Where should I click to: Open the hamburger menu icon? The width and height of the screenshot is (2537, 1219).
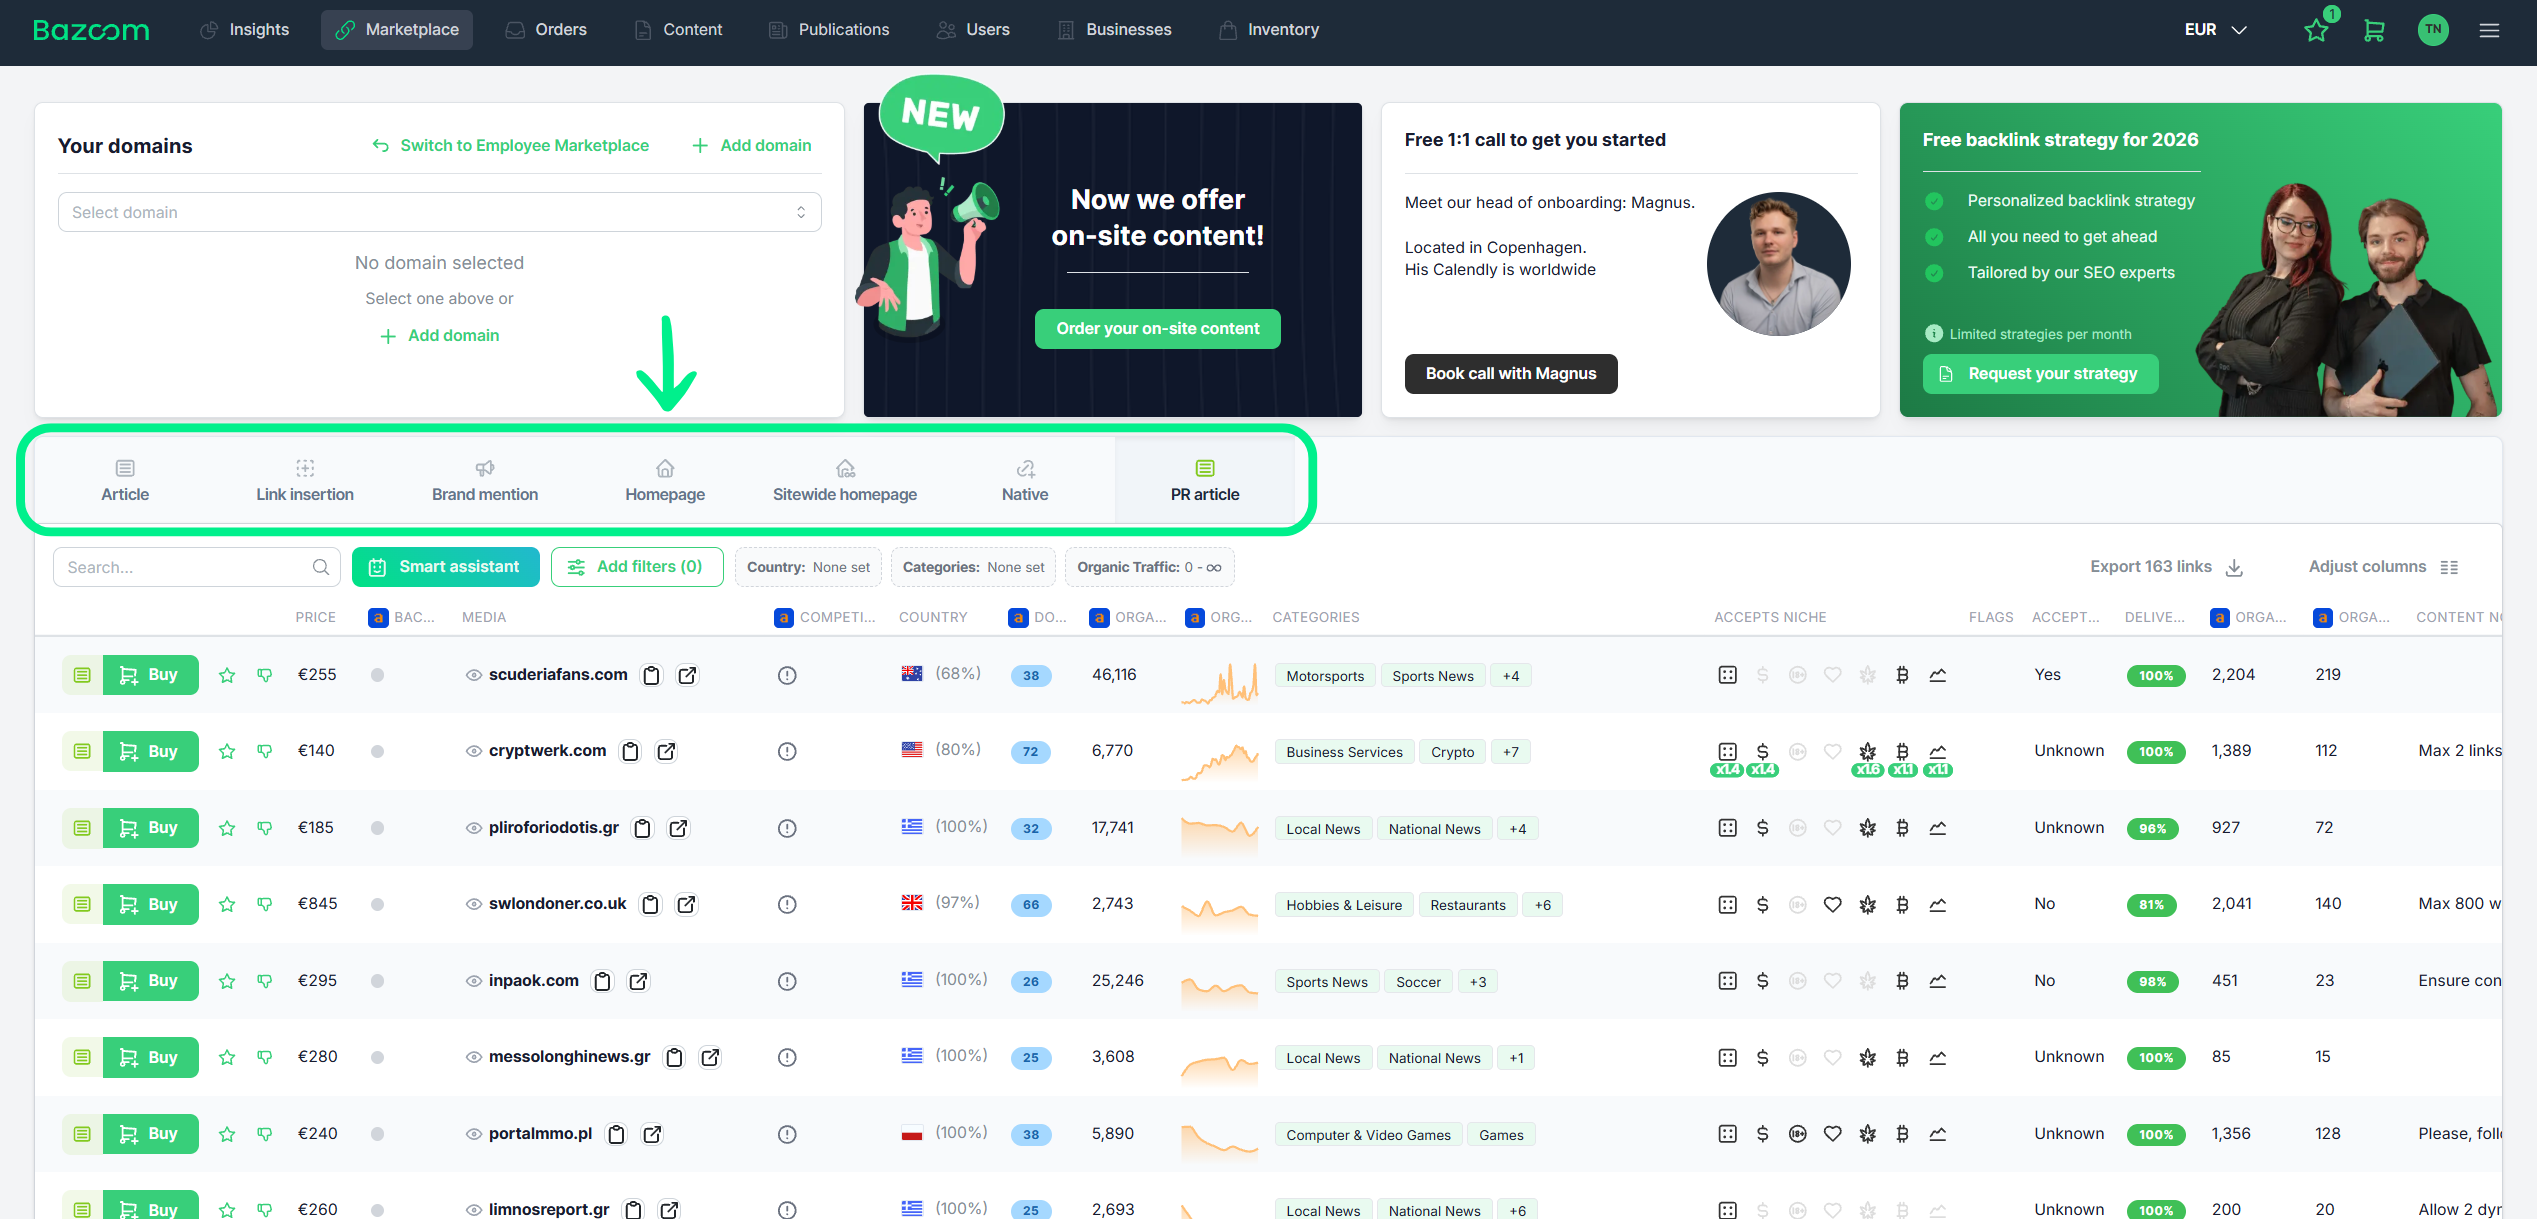[x=2489, y=31]
